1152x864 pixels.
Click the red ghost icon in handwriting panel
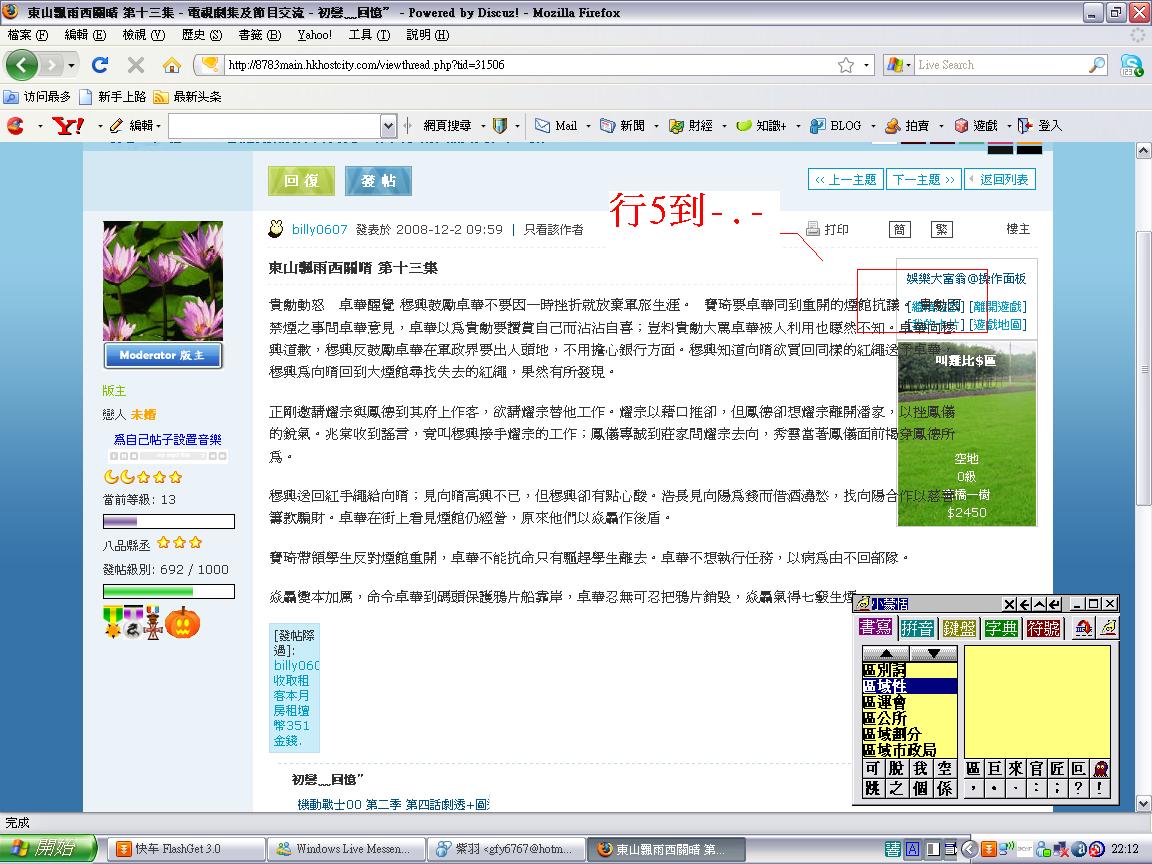click(1100, 768)
